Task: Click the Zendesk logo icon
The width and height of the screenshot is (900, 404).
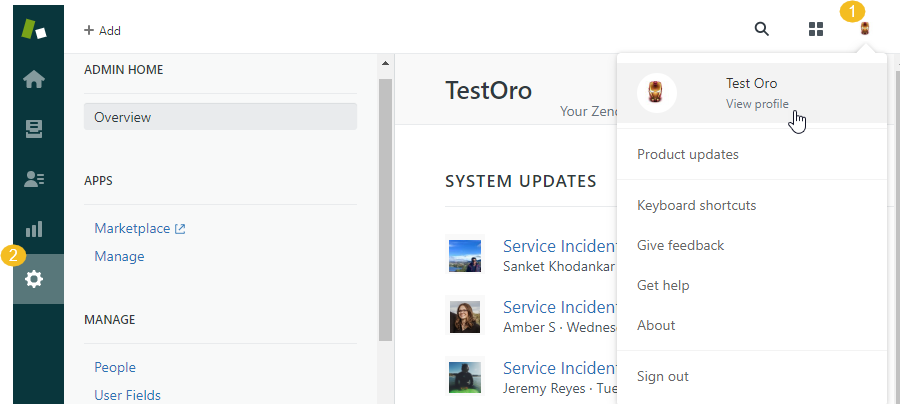Action: coord(33,28)
